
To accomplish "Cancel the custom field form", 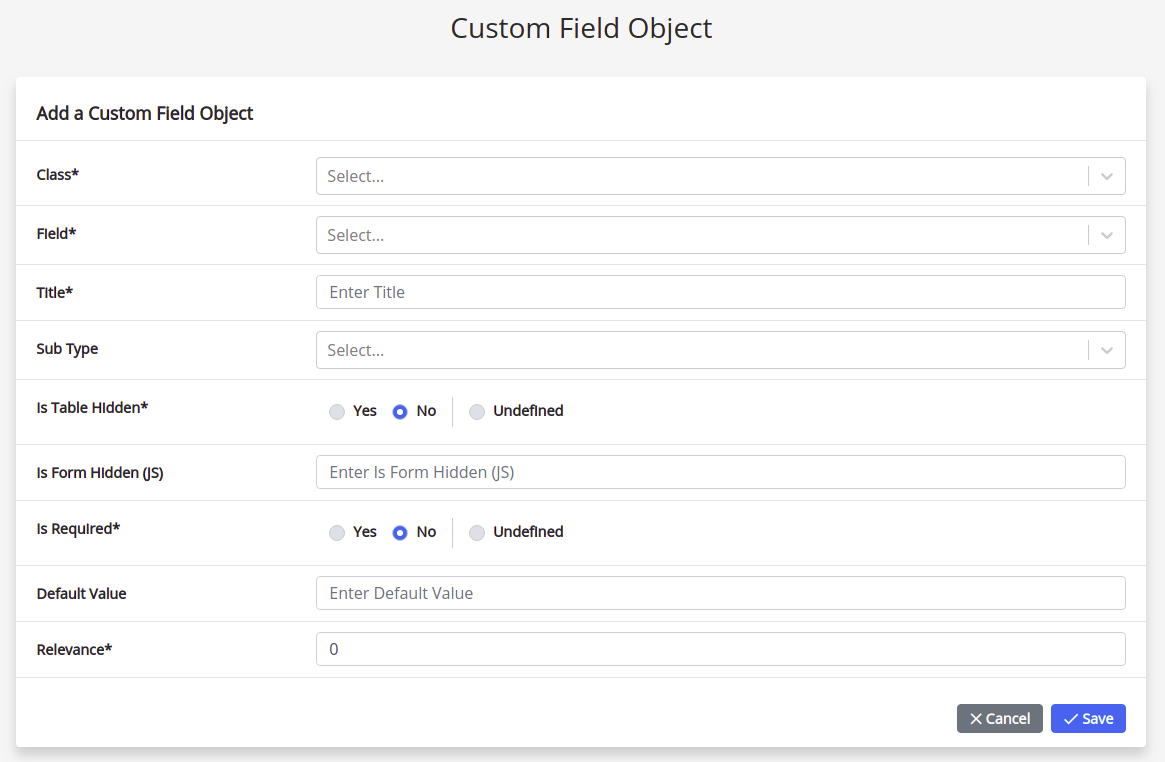I will 999,718.
